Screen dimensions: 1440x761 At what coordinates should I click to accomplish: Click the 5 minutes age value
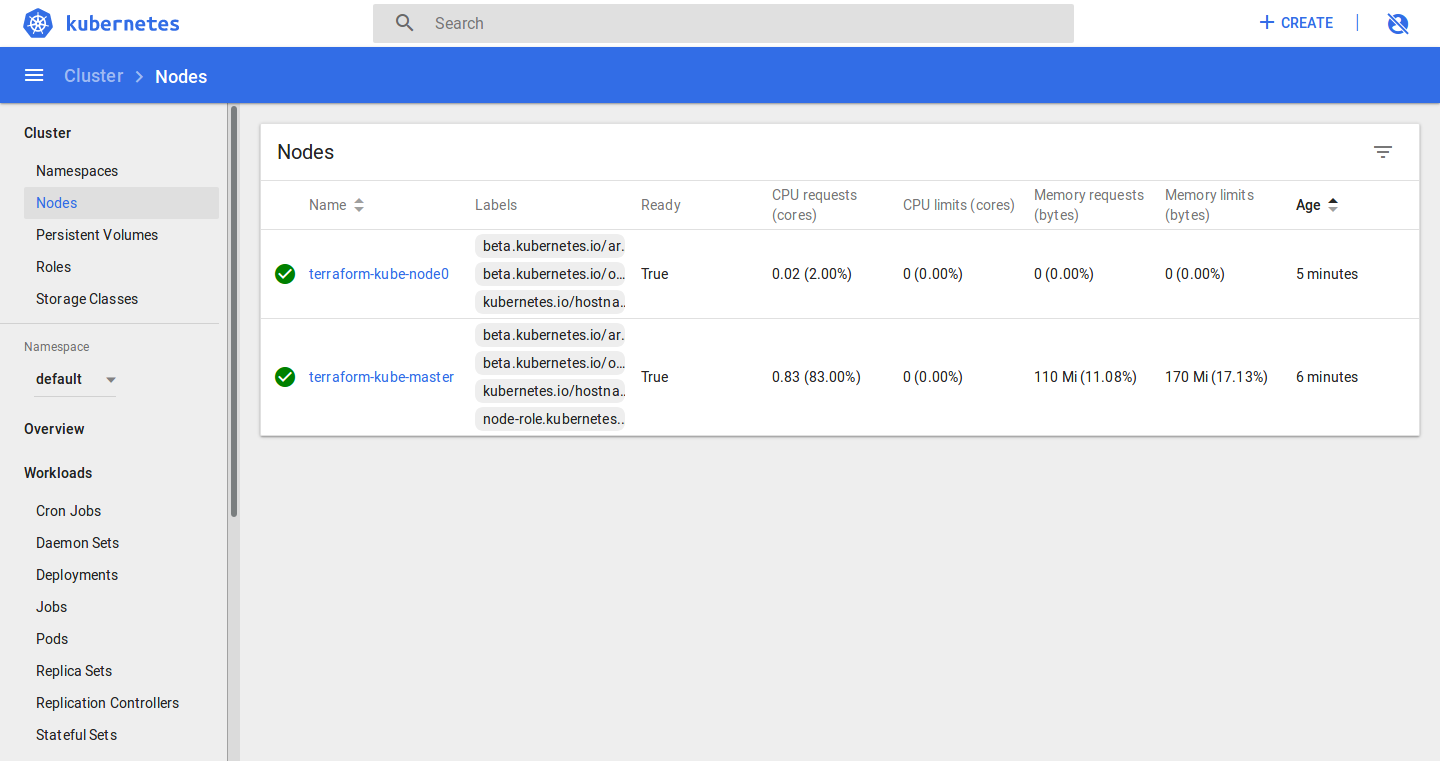[1327, 274]
